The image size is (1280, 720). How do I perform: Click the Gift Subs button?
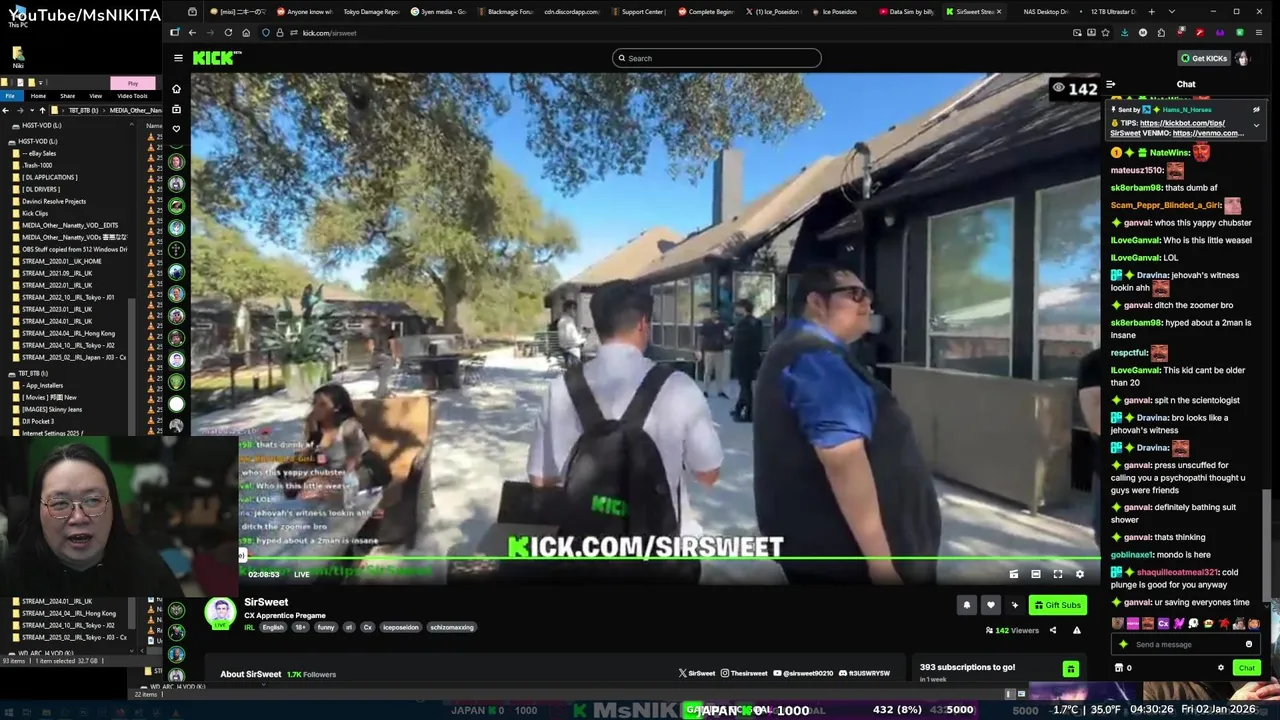pyautogui.click(x=1057, y=605)
